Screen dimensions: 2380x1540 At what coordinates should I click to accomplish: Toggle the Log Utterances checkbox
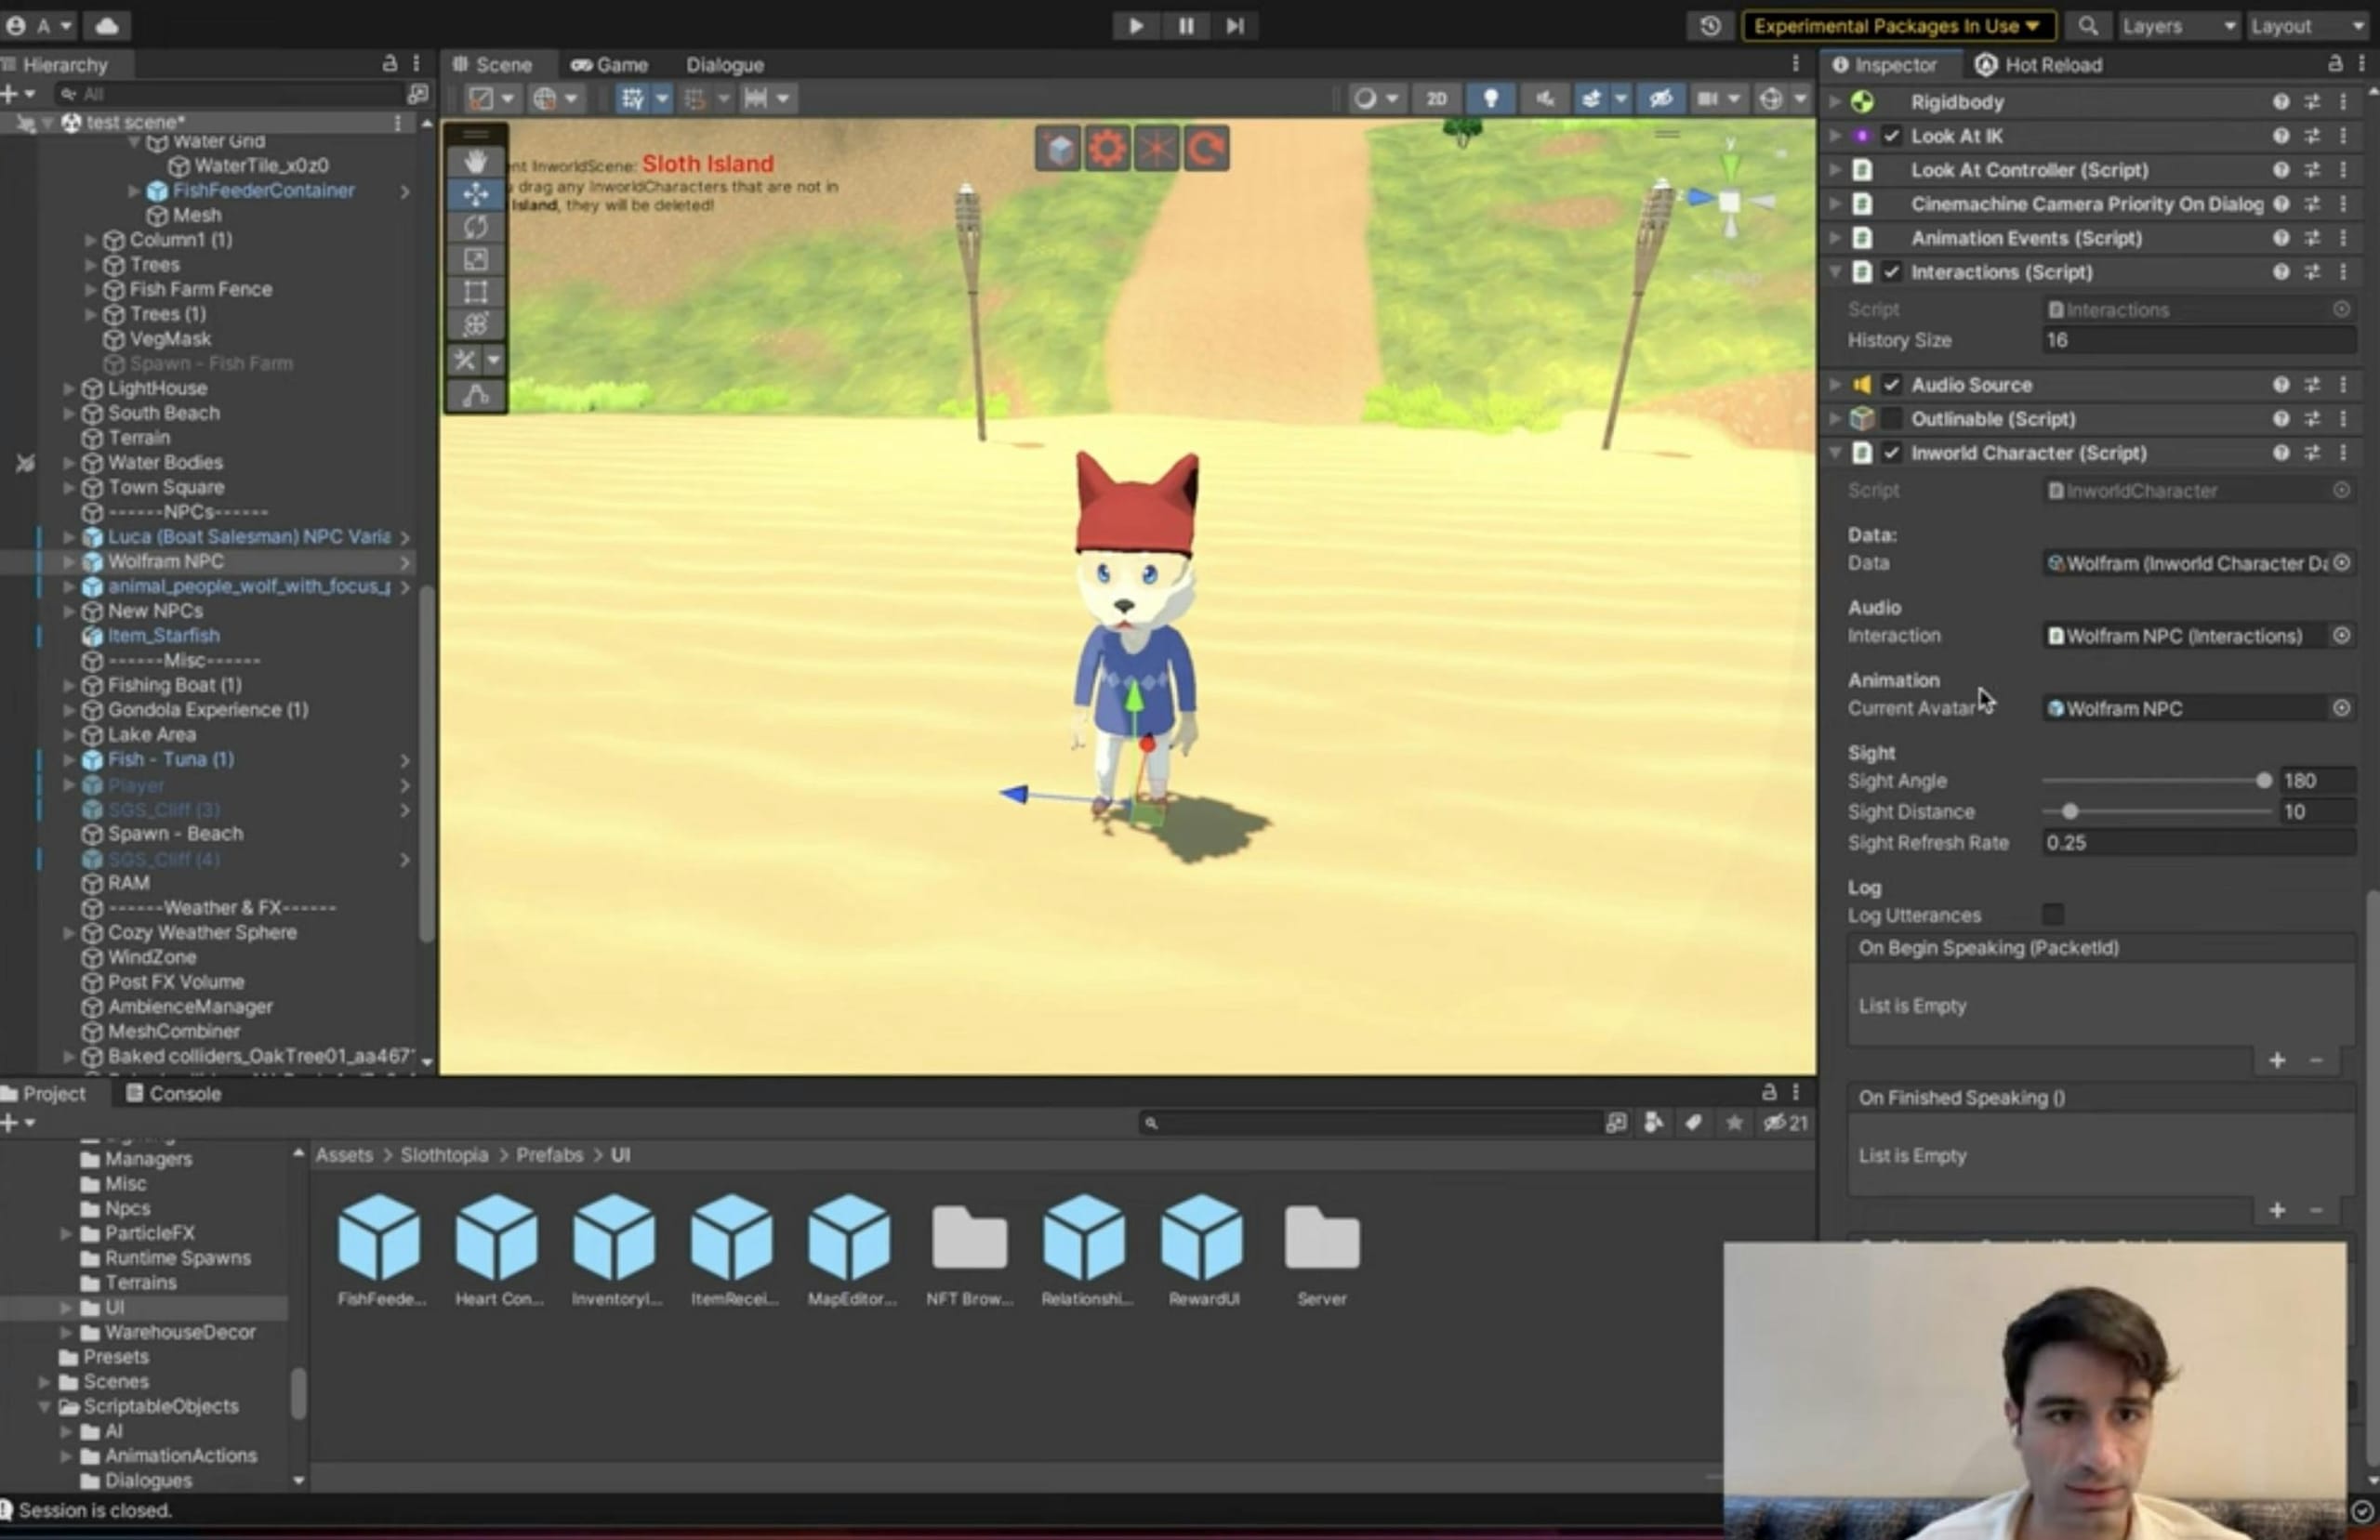click(x=2053, y=914)
